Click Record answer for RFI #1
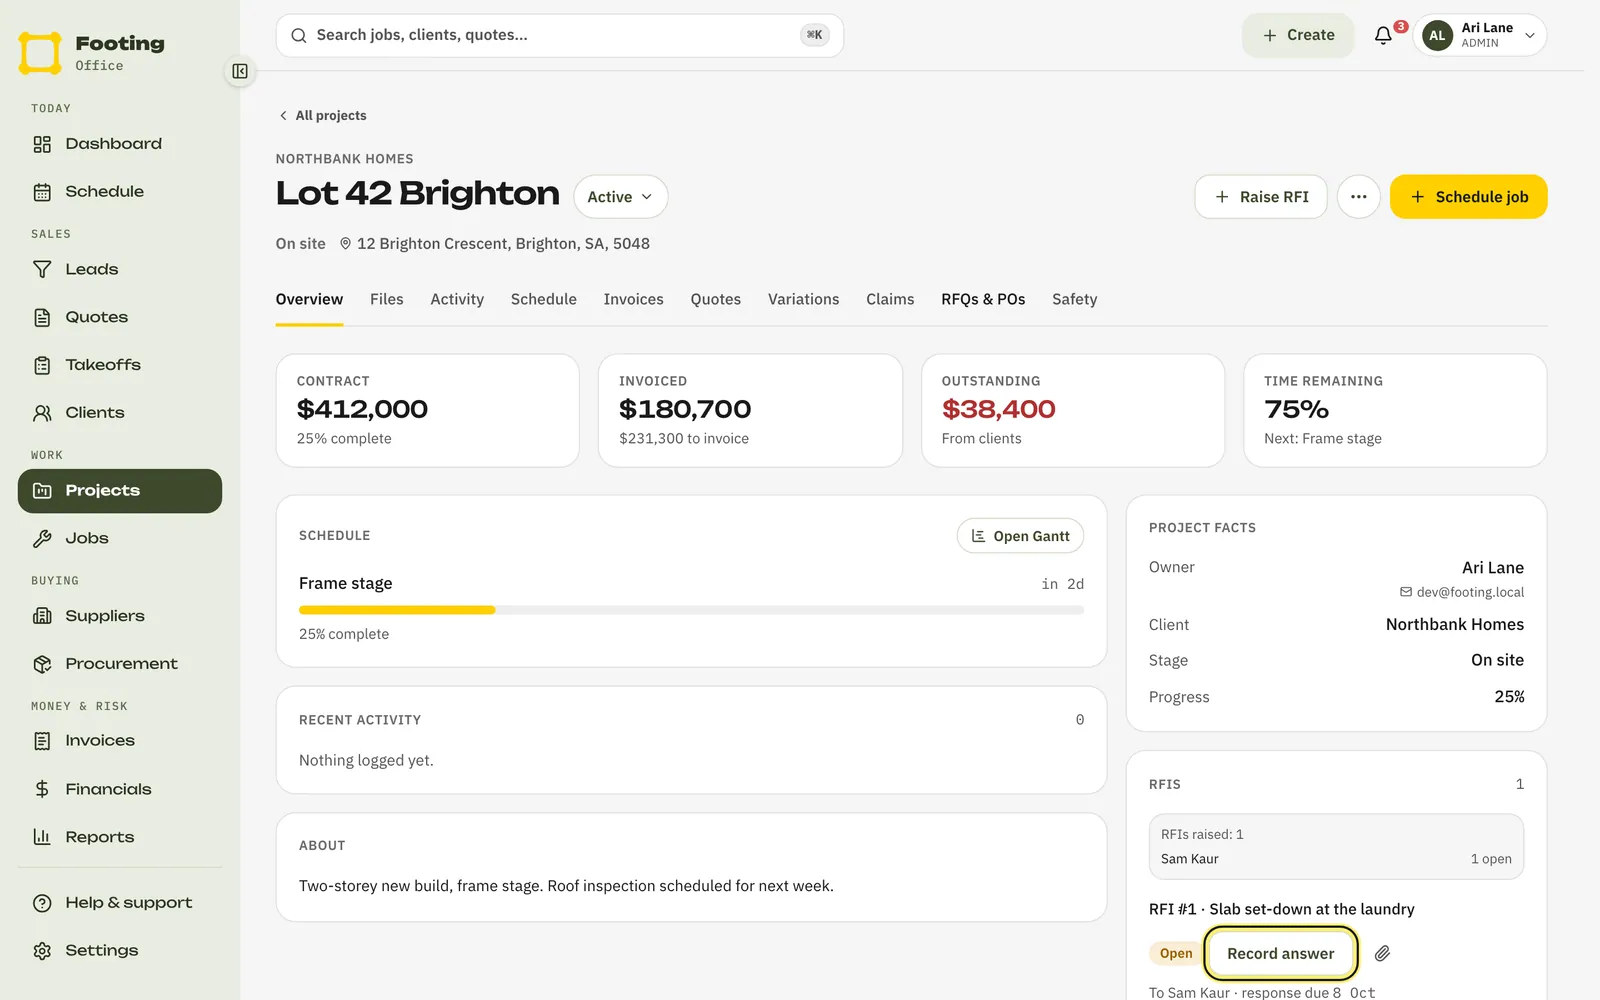The height and width of the screenshot is (1000, 1600). [x=1281, y=954]
